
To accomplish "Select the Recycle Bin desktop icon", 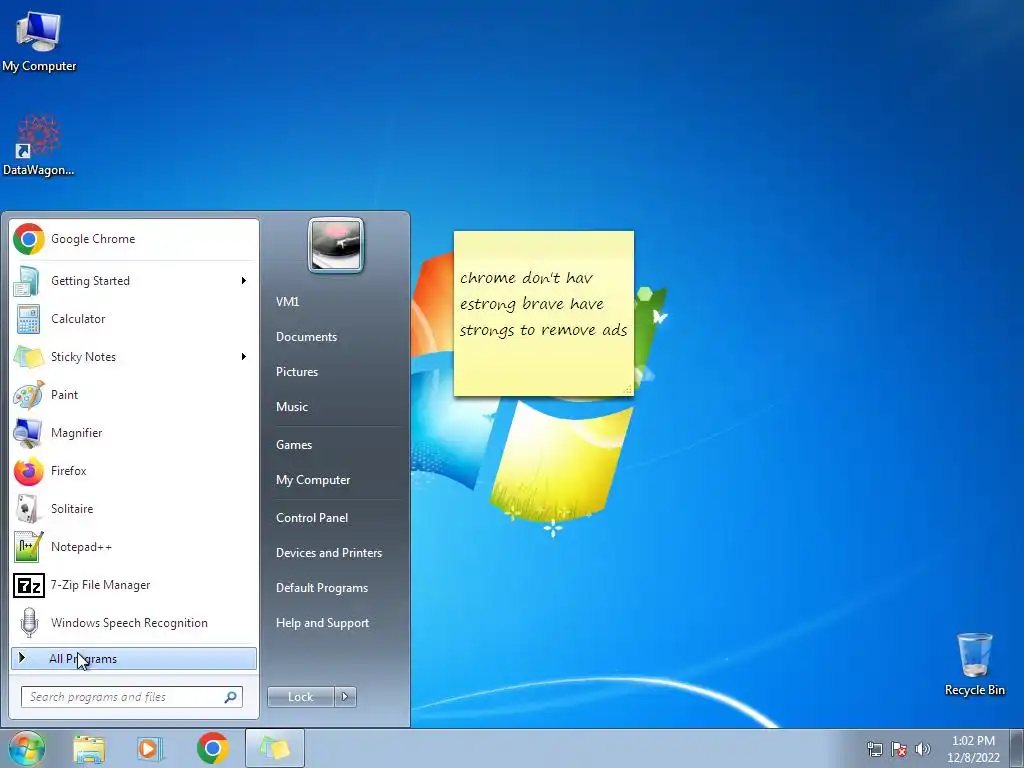I will tap(974, 664).
